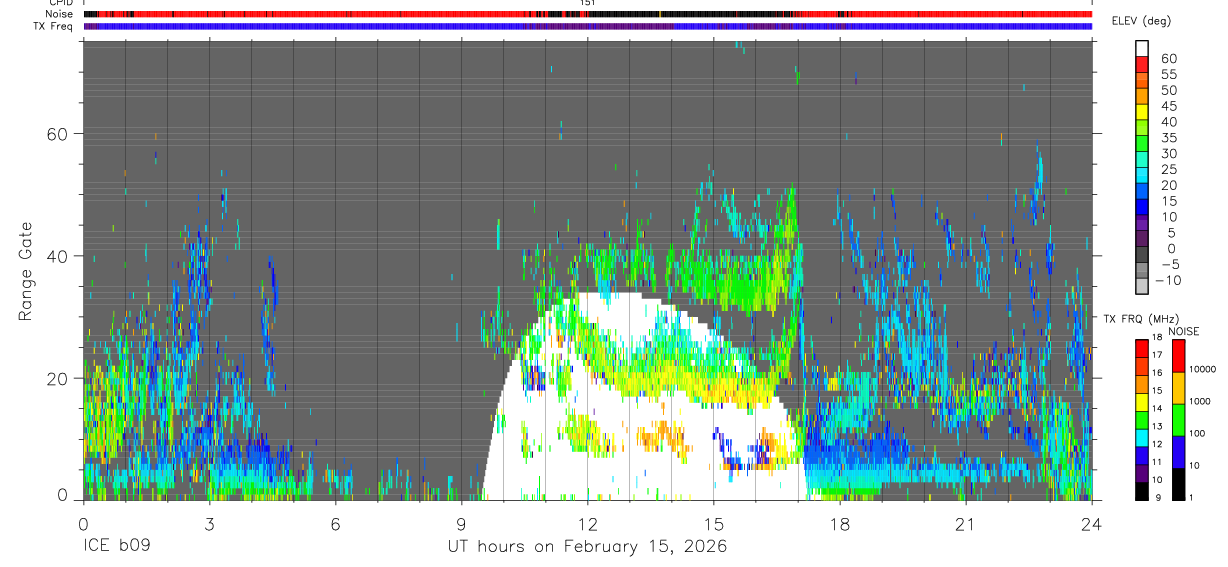
Task: Click the 21 tick label on UT hours axis
Action: tap(965, 524)
